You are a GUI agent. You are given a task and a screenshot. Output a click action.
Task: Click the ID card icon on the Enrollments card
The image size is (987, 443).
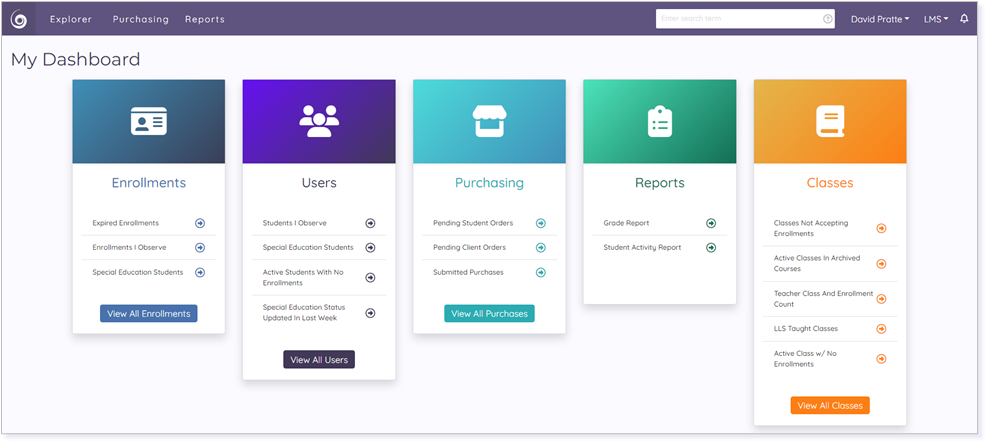pyautogui.click(x=149, y=121)
